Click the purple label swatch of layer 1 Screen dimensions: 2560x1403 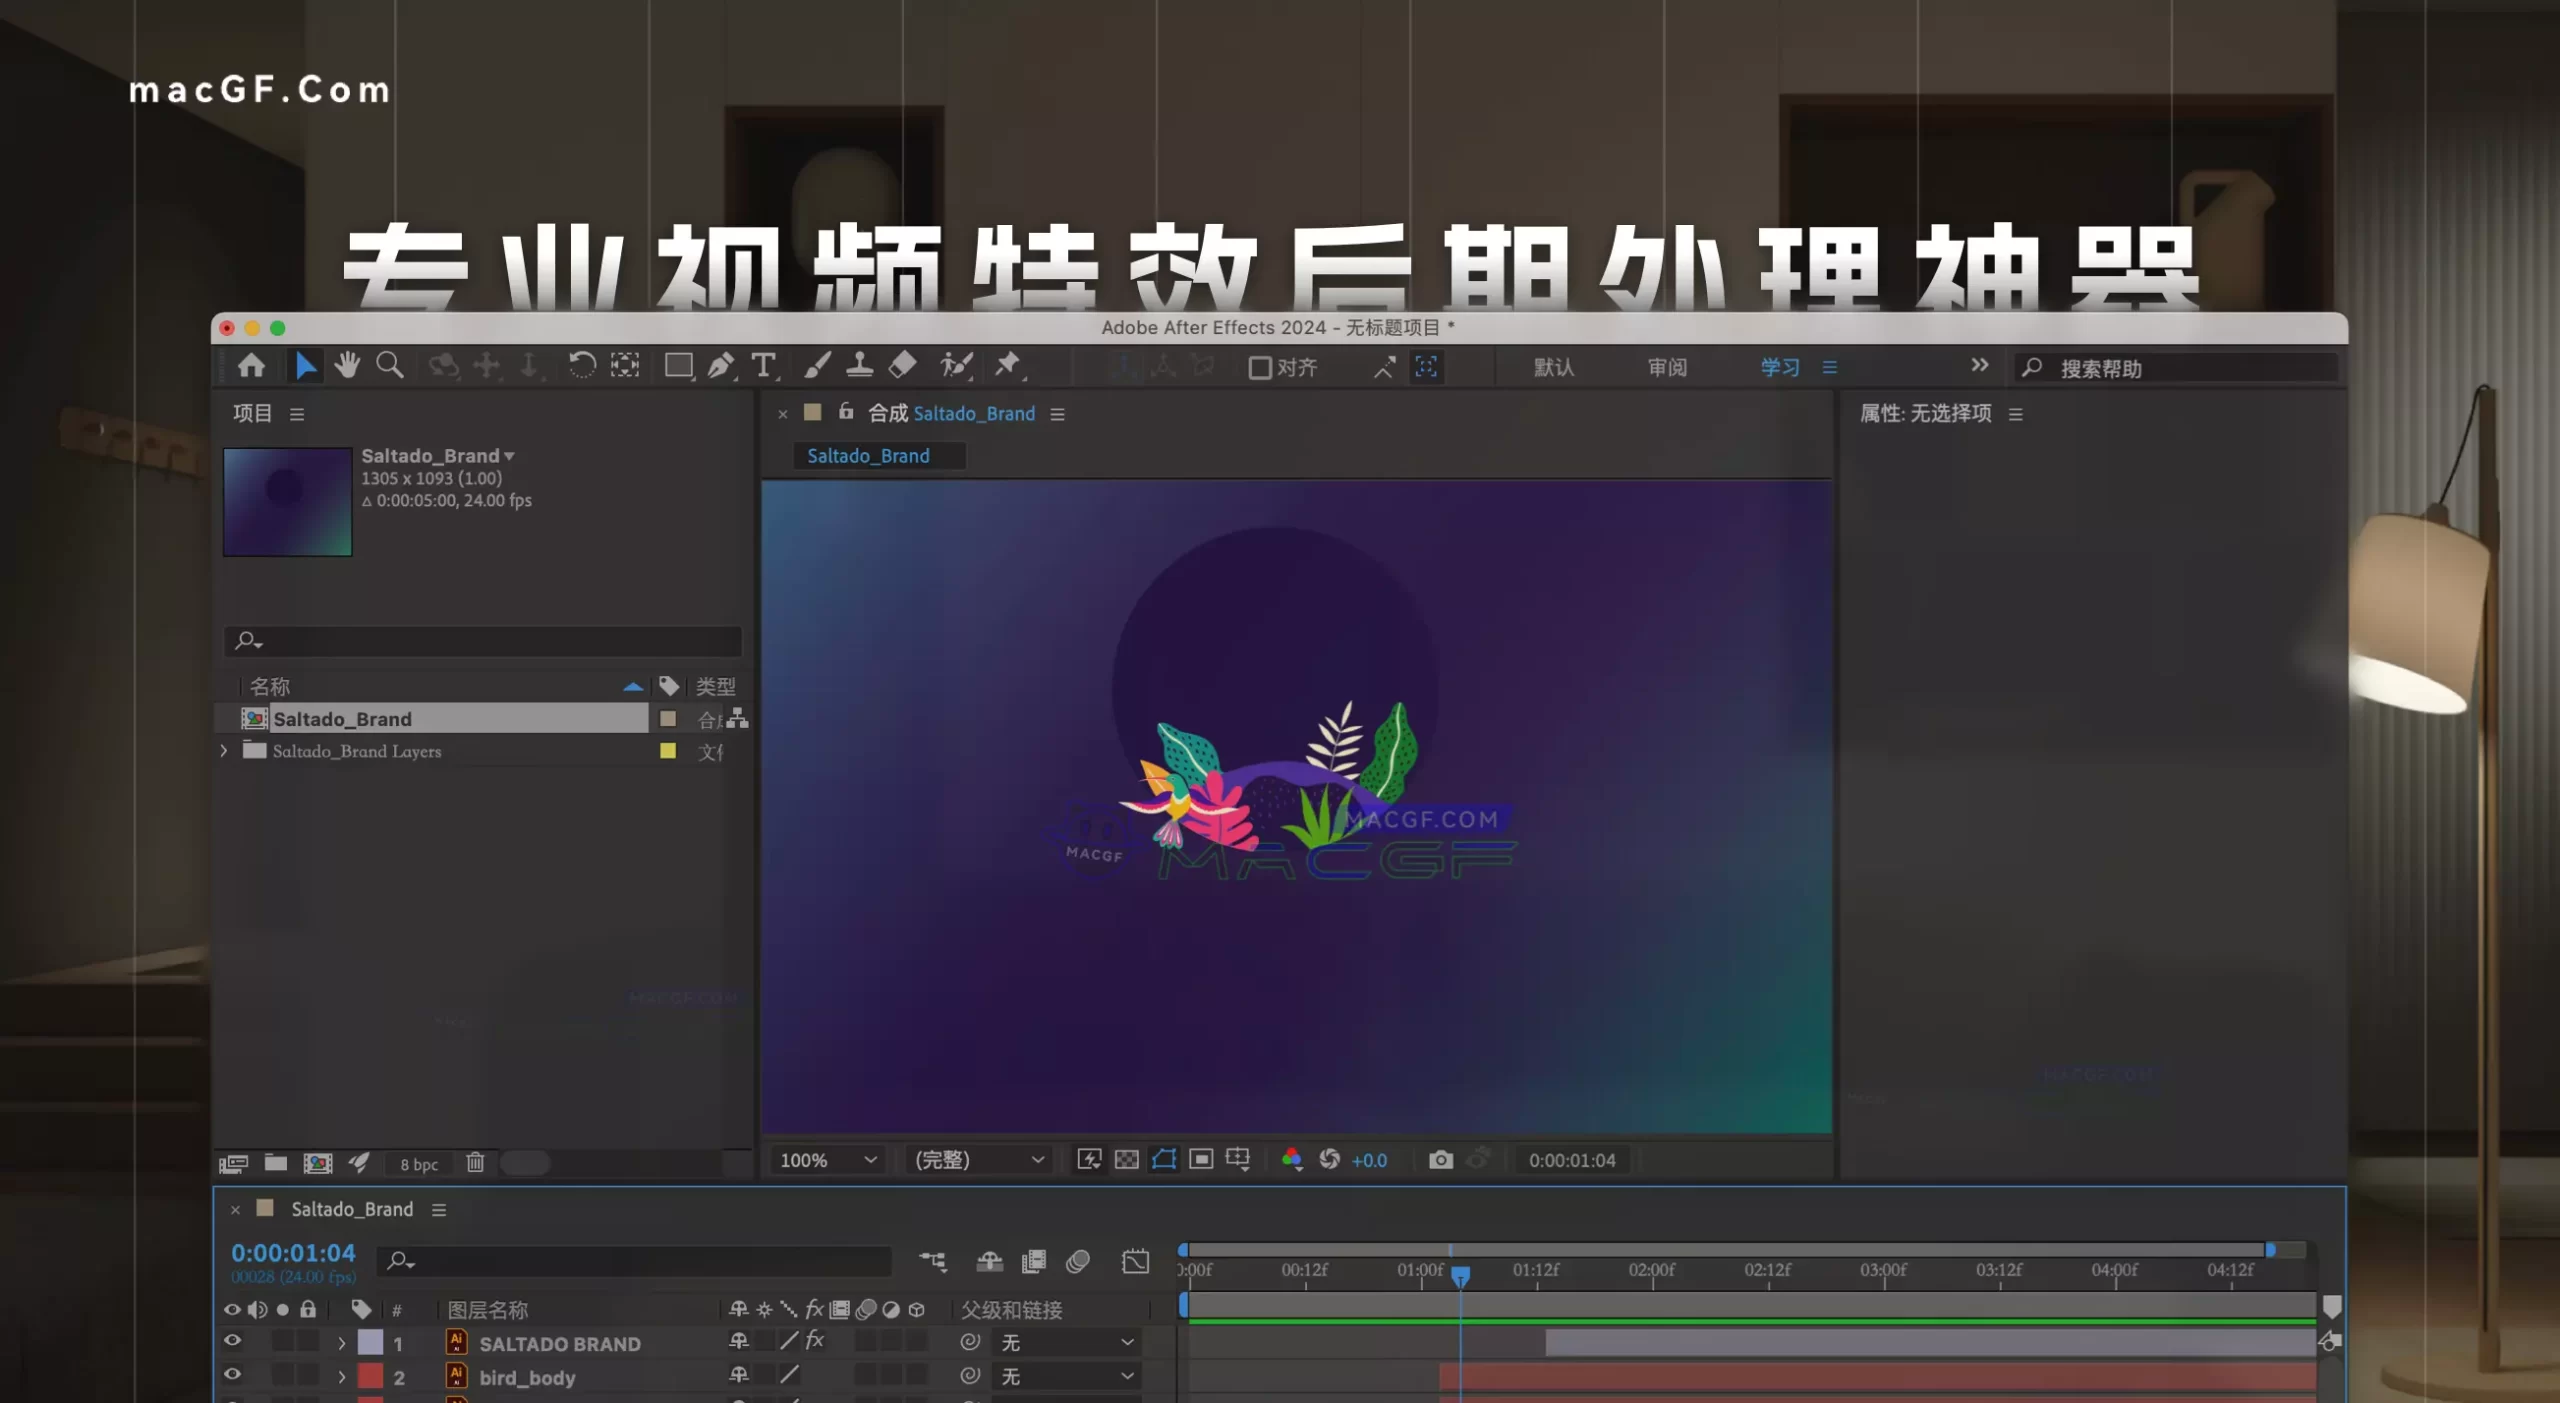[371, 1343]
